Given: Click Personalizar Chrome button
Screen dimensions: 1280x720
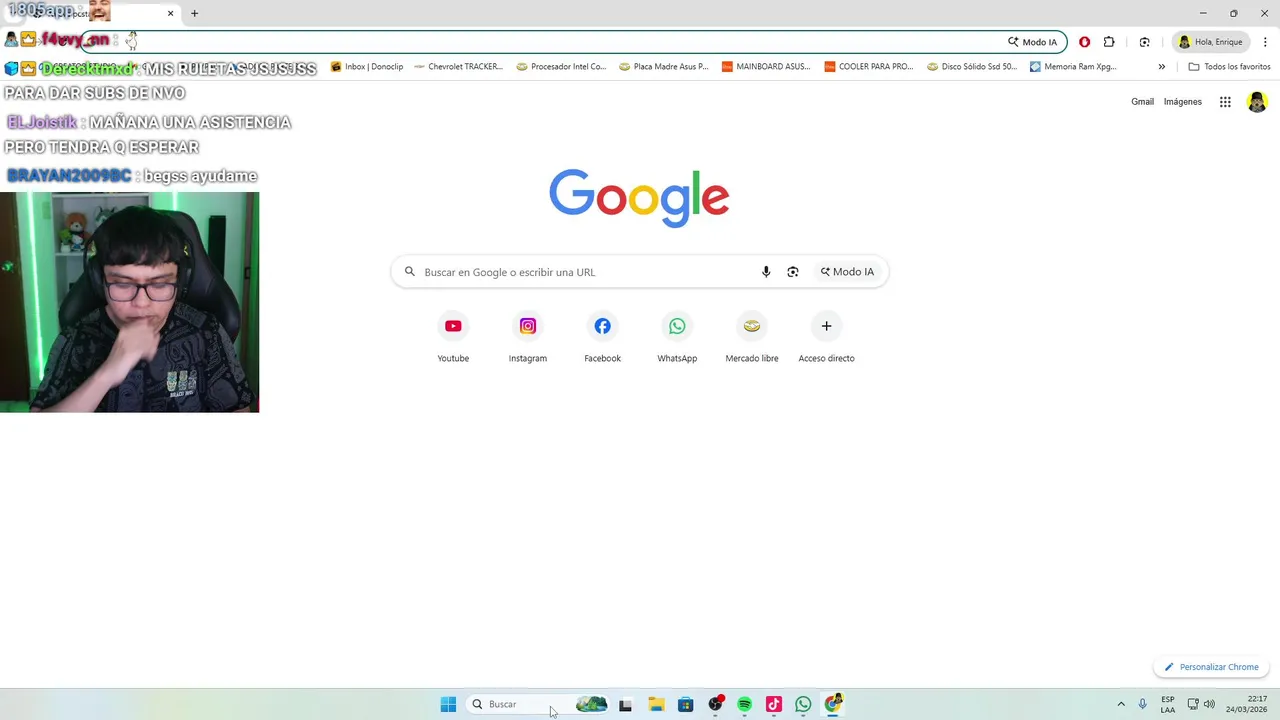Looking at the screenshot, I should 1211,667.
